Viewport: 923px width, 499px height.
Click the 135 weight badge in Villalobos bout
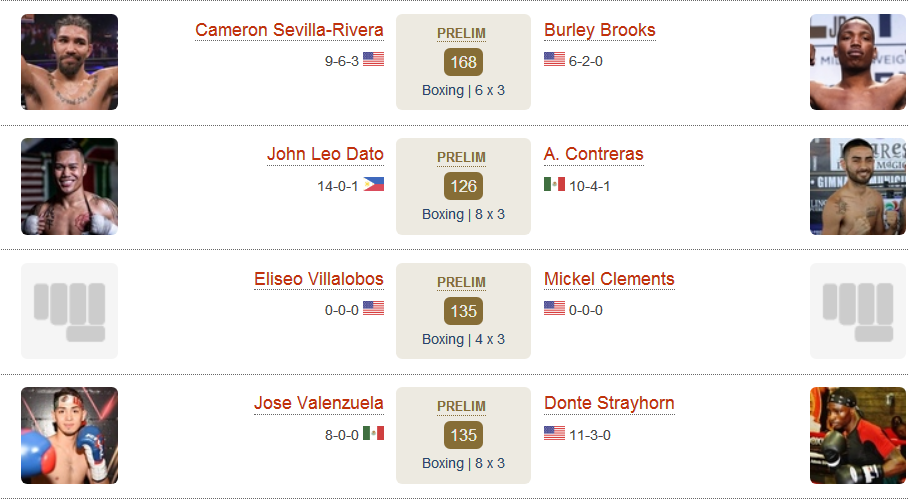463,311
